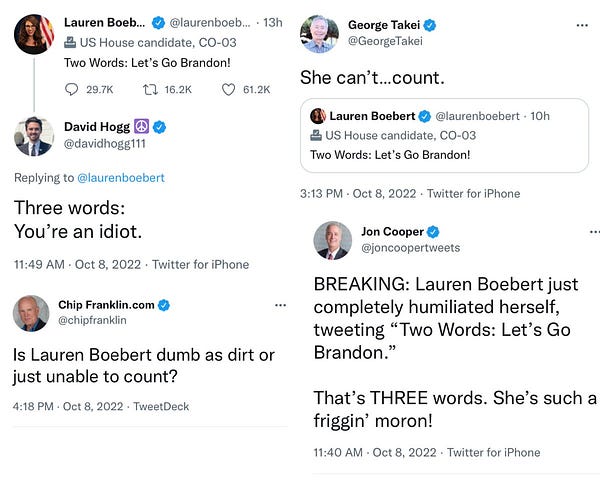Click Jon Cooper's profile picture

[332, 240]
